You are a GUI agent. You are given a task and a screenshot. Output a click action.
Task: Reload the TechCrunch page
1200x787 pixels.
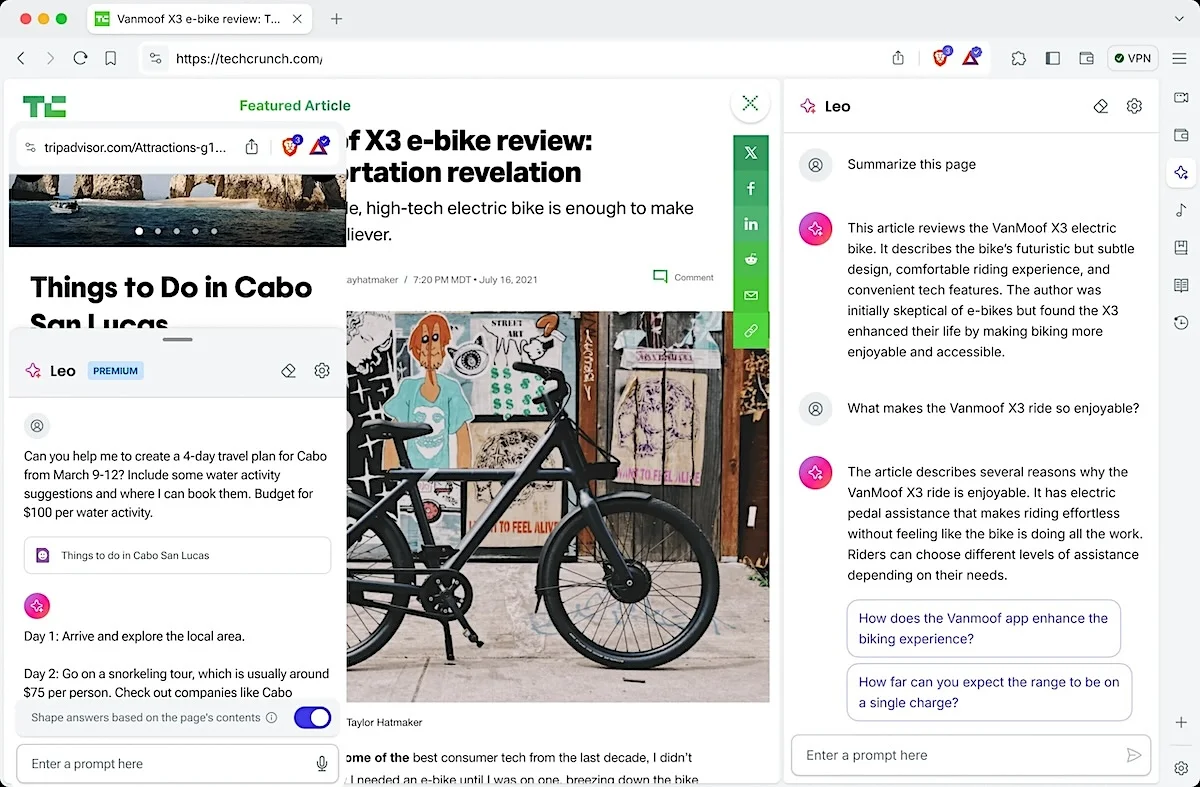pos(81,58)
